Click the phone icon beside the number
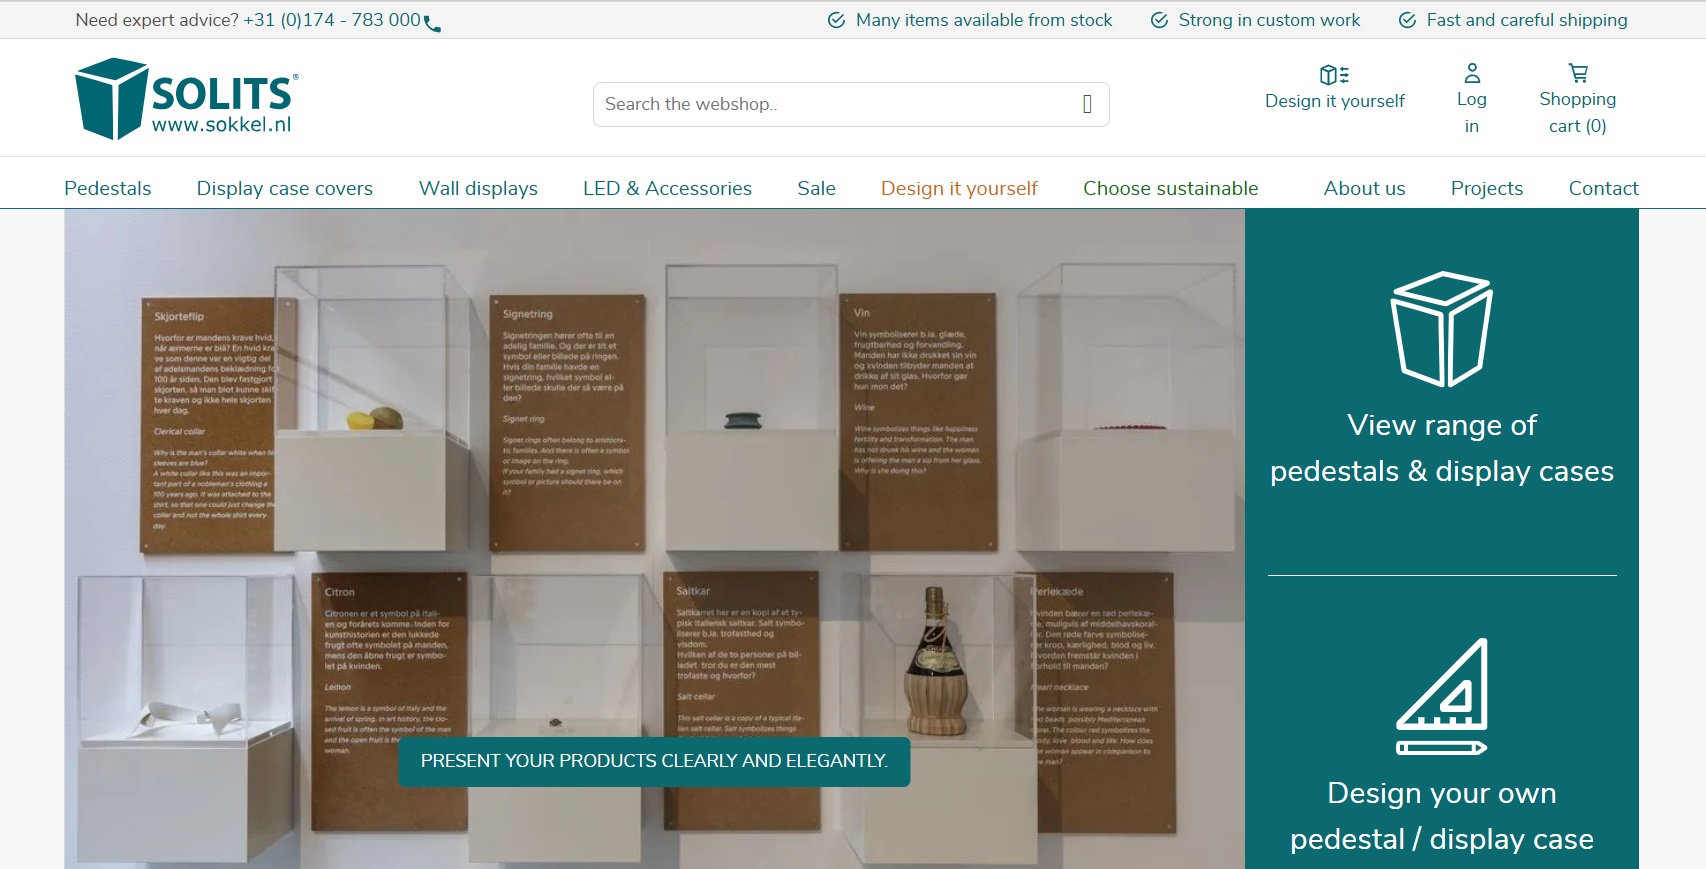The image size is (1706, 869). pyautogui.click(x=432, y=23)
